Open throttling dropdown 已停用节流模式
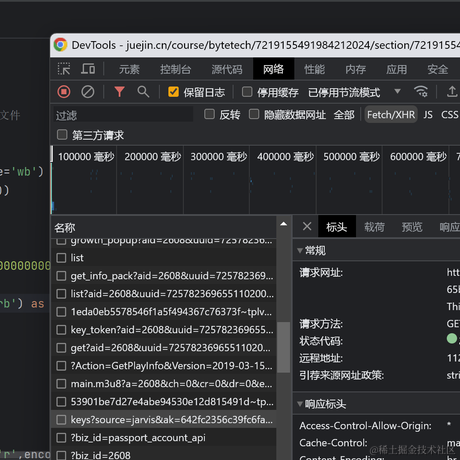 click(354, 92)
